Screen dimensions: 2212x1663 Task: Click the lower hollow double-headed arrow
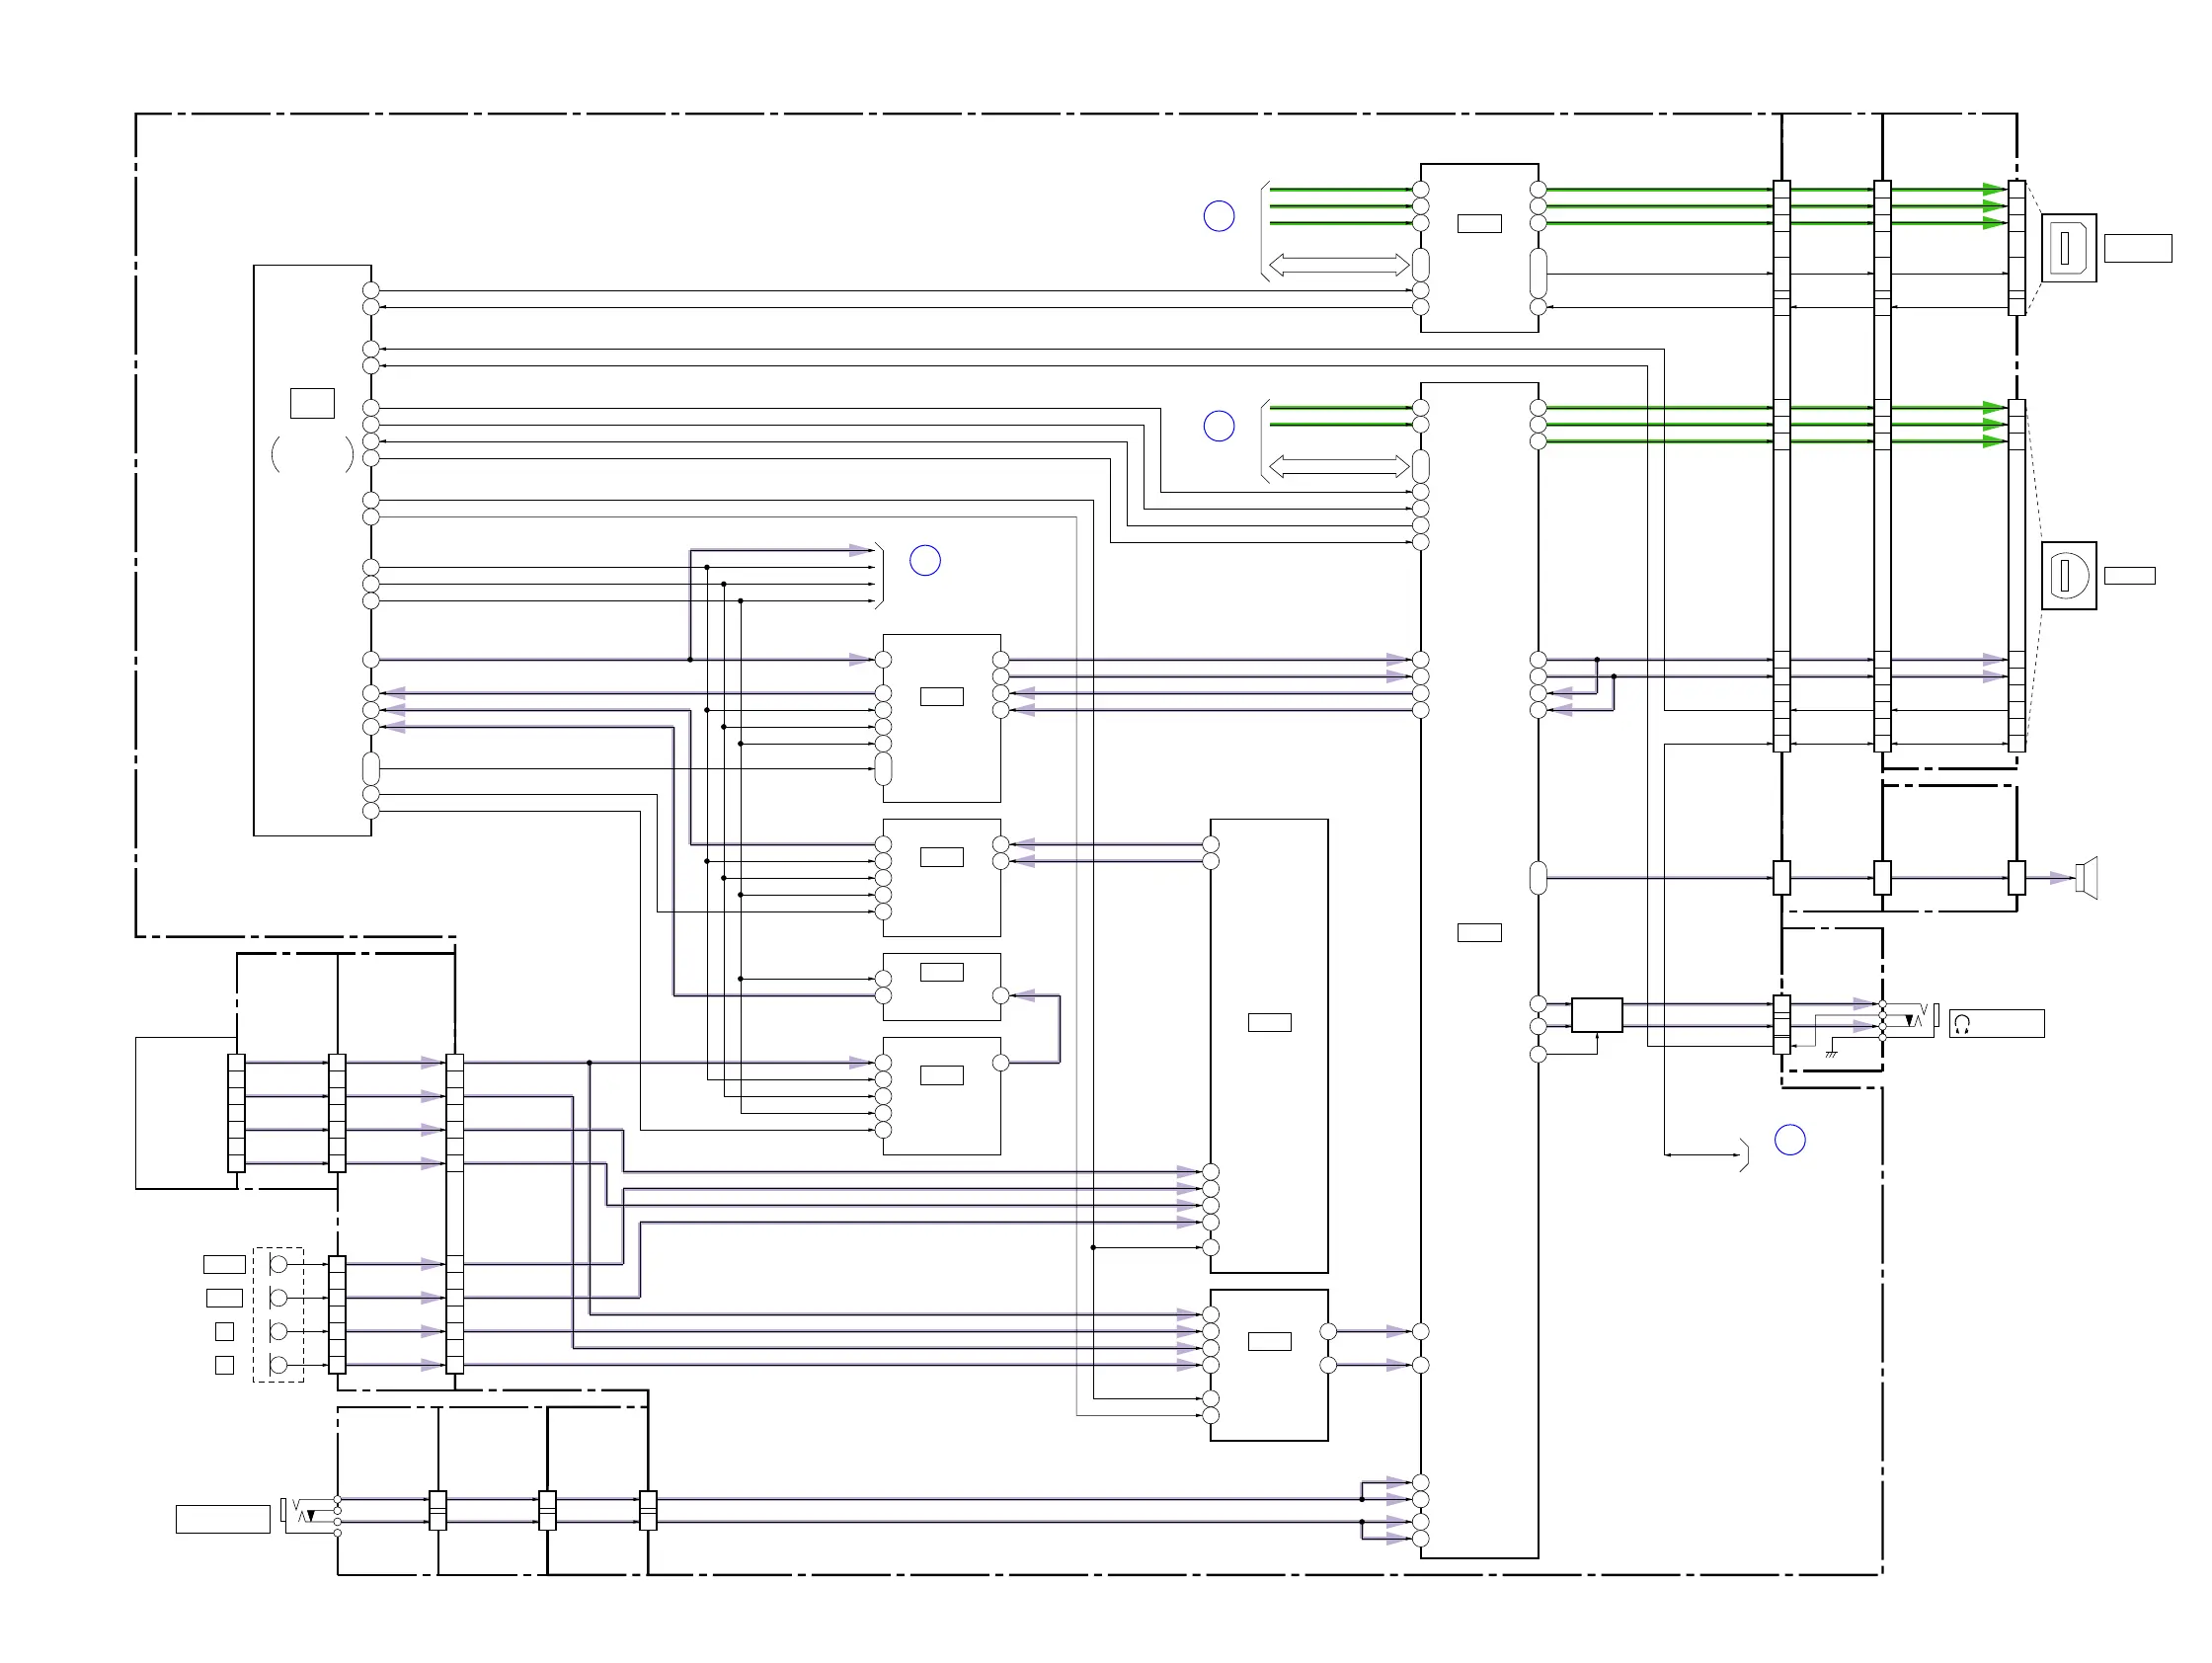pyautogui.click(x=1338, y=466)
